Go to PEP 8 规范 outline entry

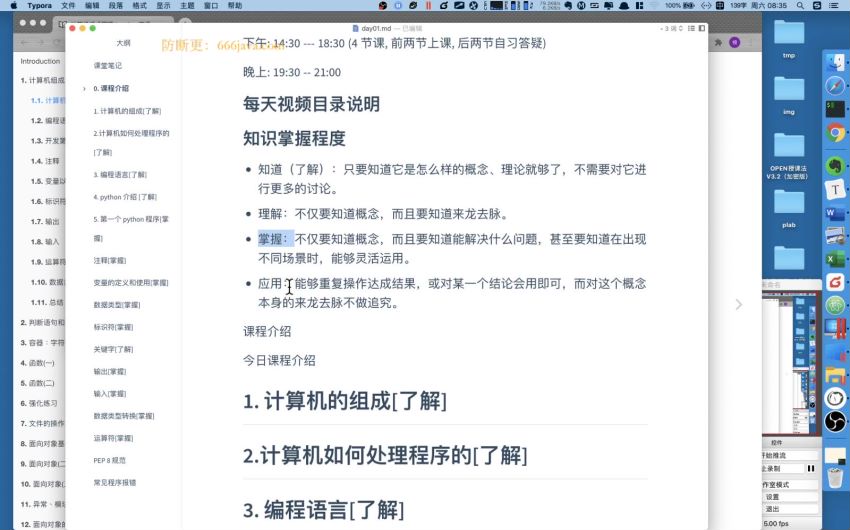[x=109, y=460]
